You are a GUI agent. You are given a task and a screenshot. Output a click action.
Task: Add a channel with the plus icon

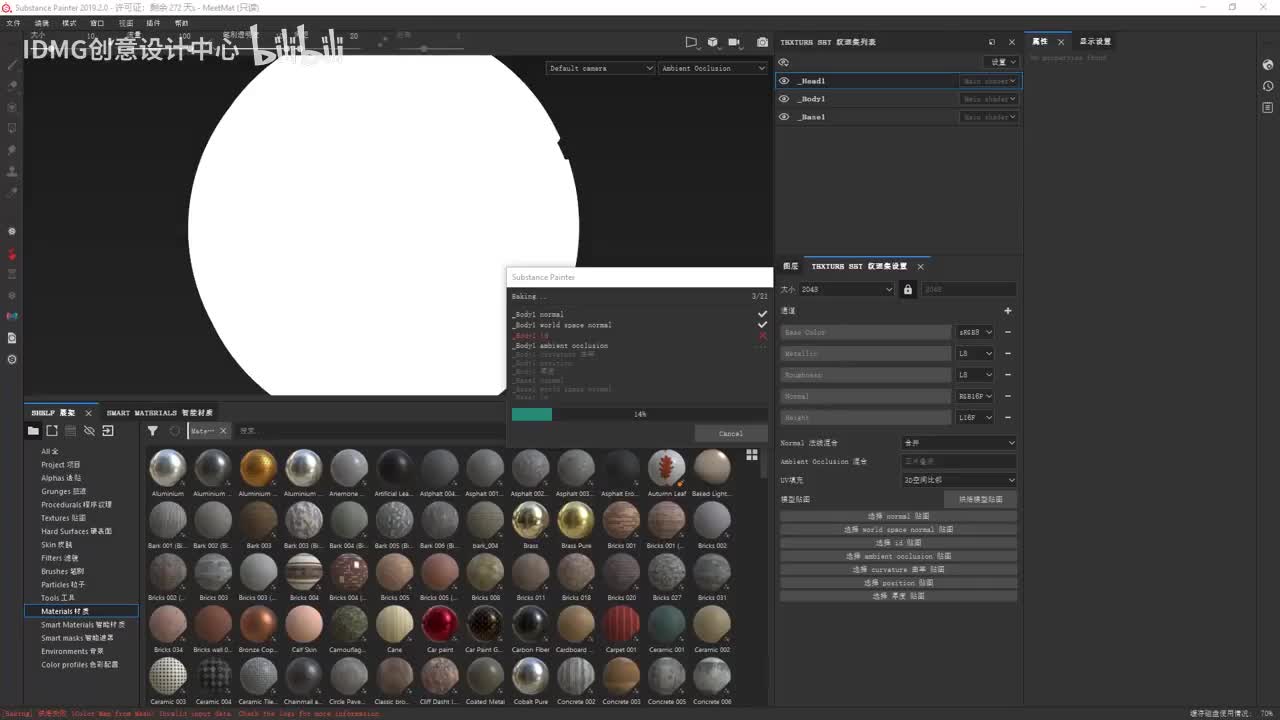(1008, 311)
